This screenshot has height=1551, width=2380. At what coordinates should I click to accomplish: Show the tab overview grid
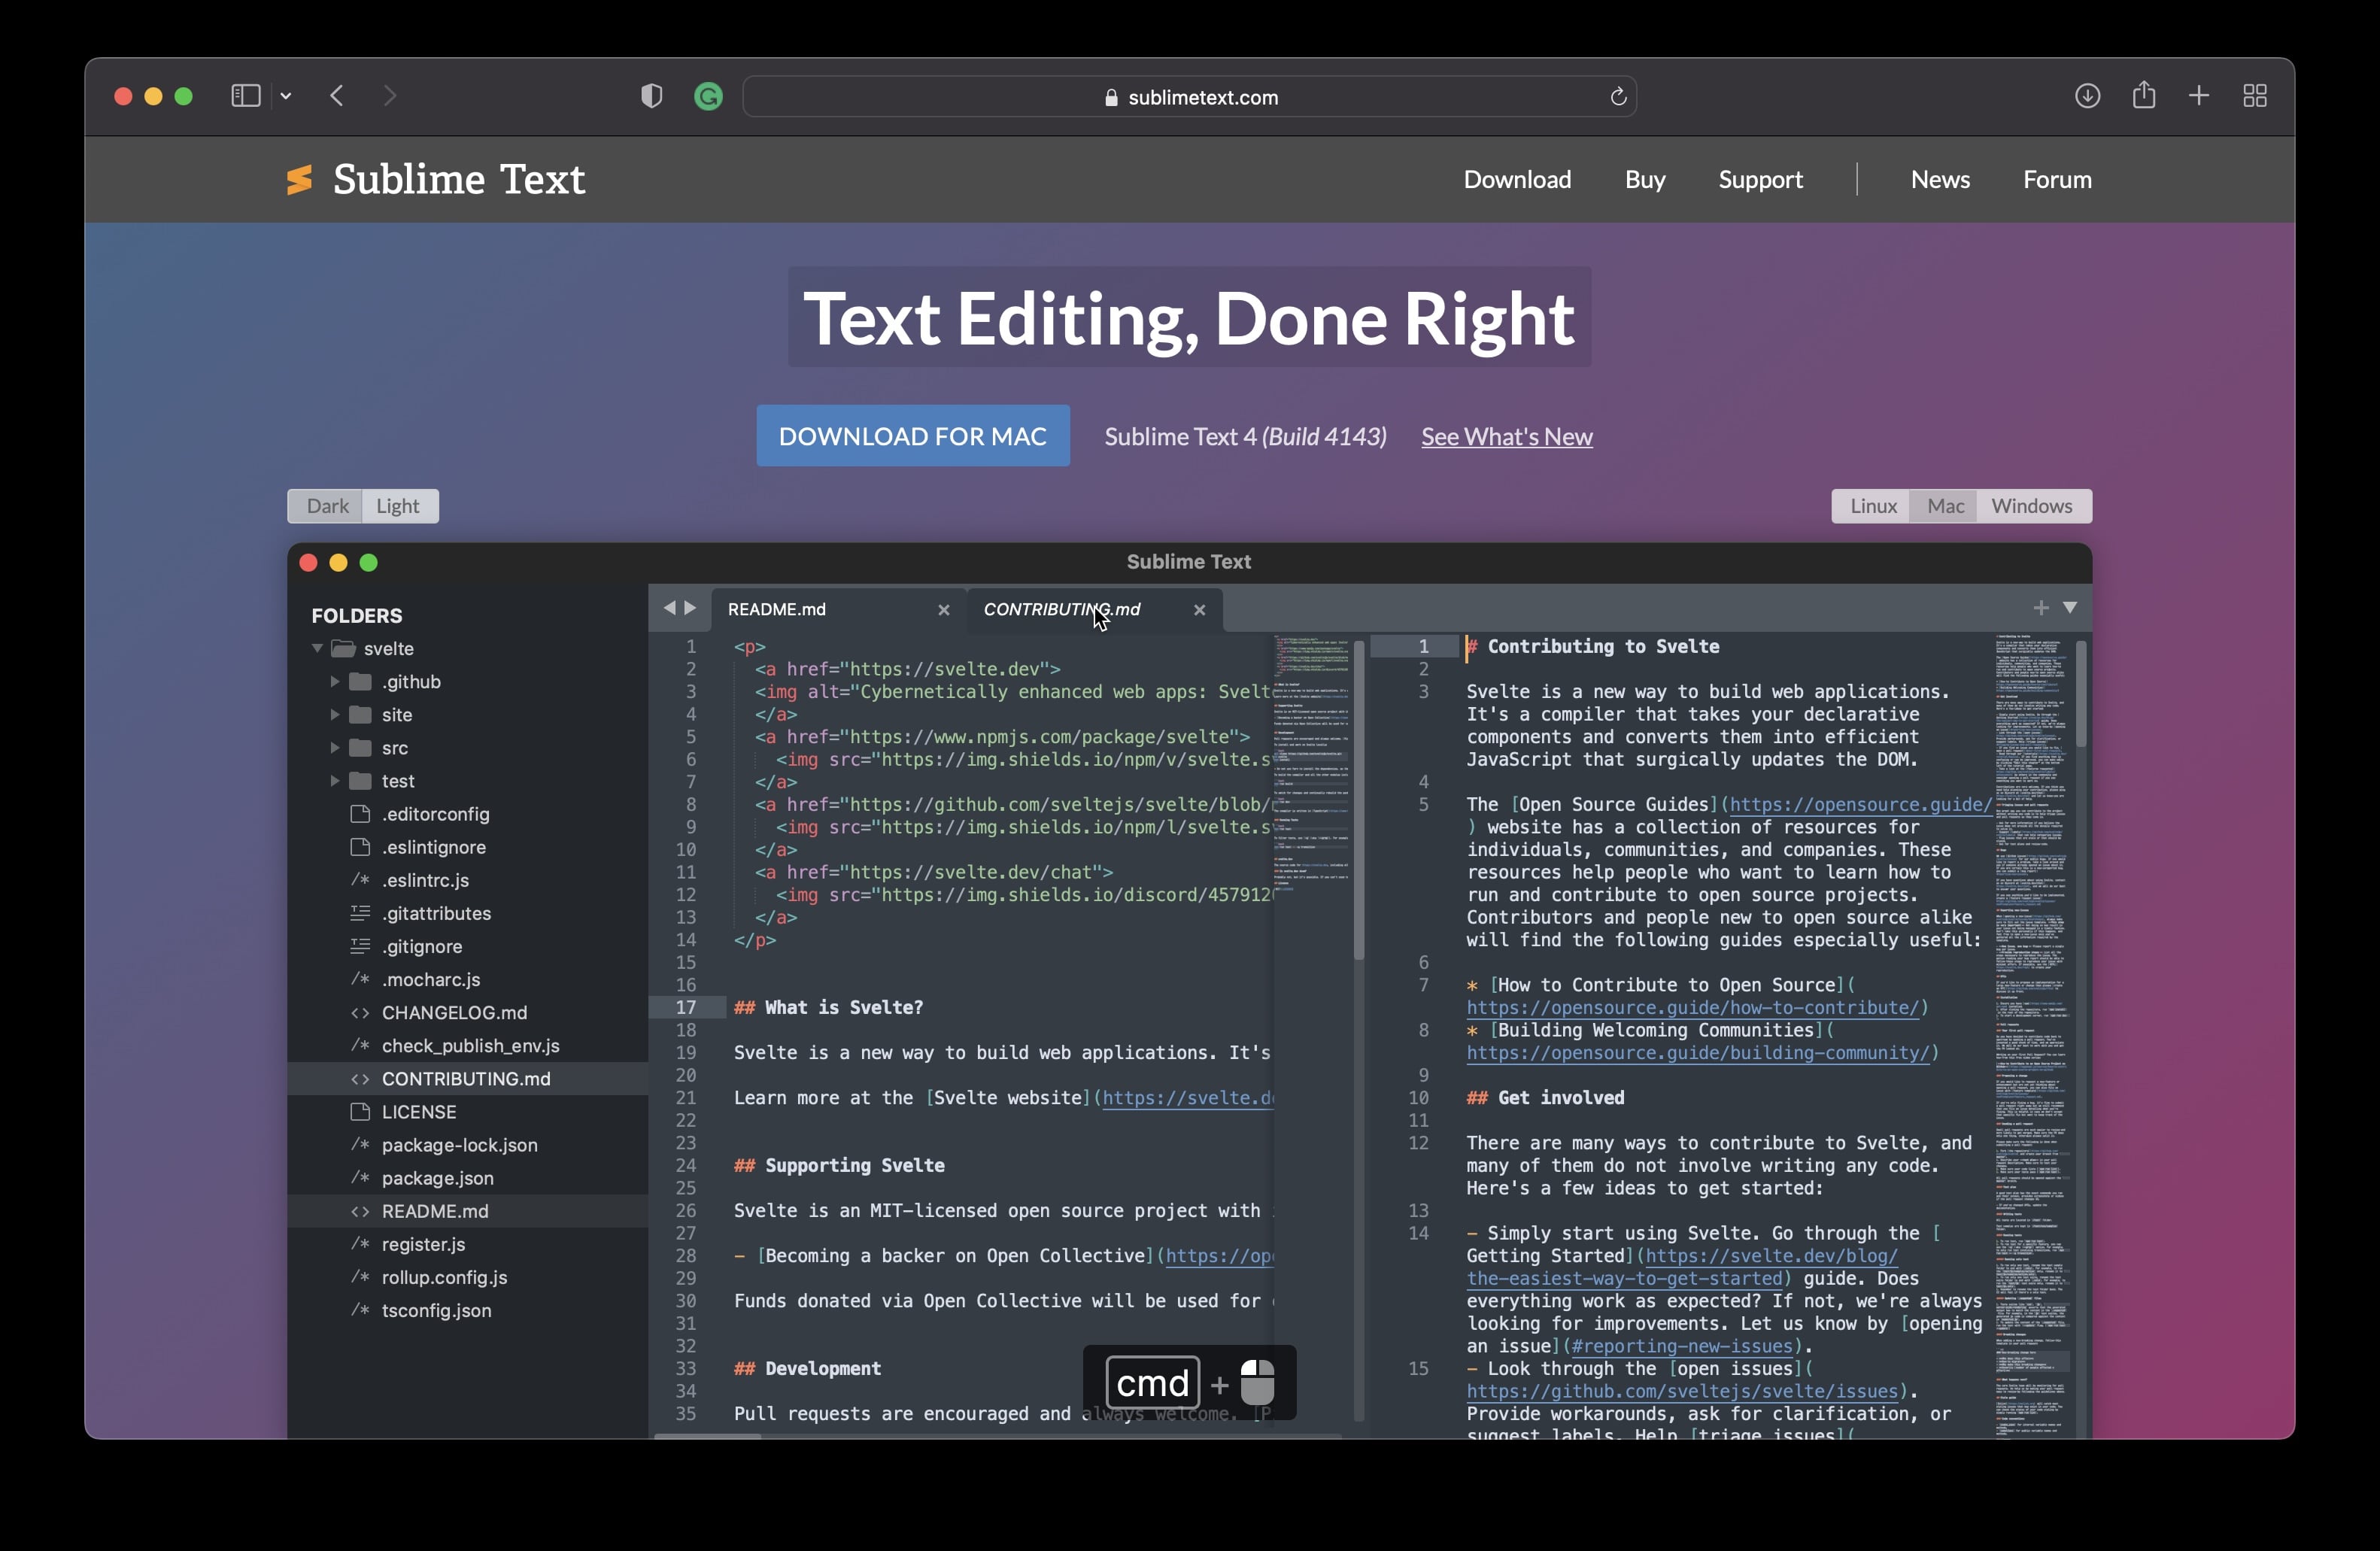tap(2254, 96)
